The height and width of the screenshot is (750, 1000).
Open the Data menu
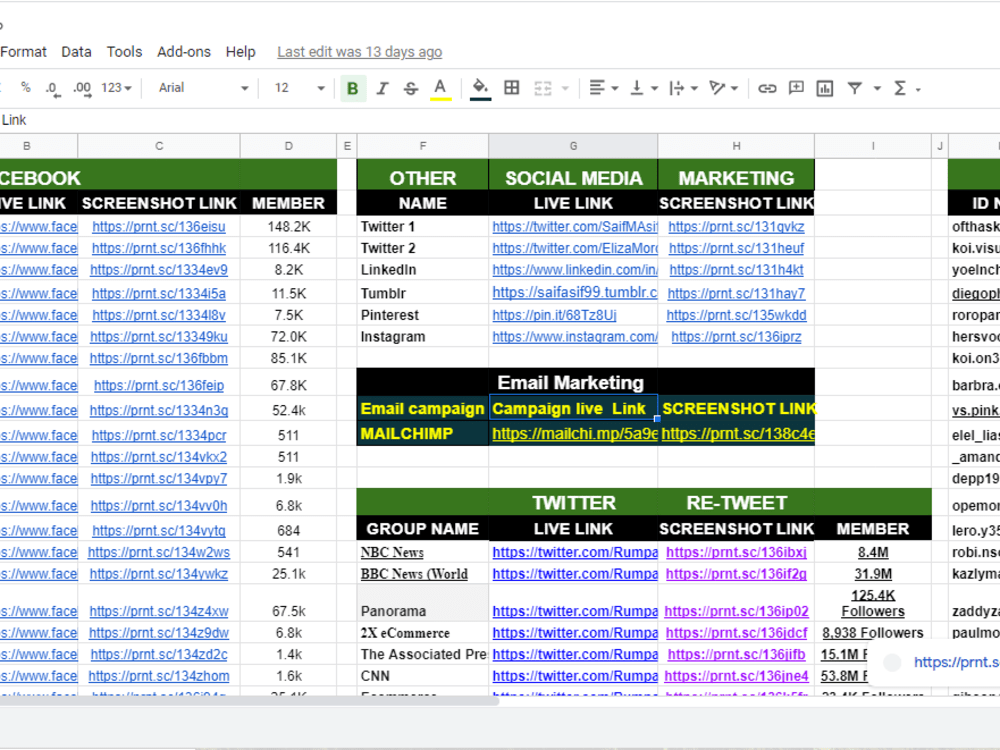point(76,52)
